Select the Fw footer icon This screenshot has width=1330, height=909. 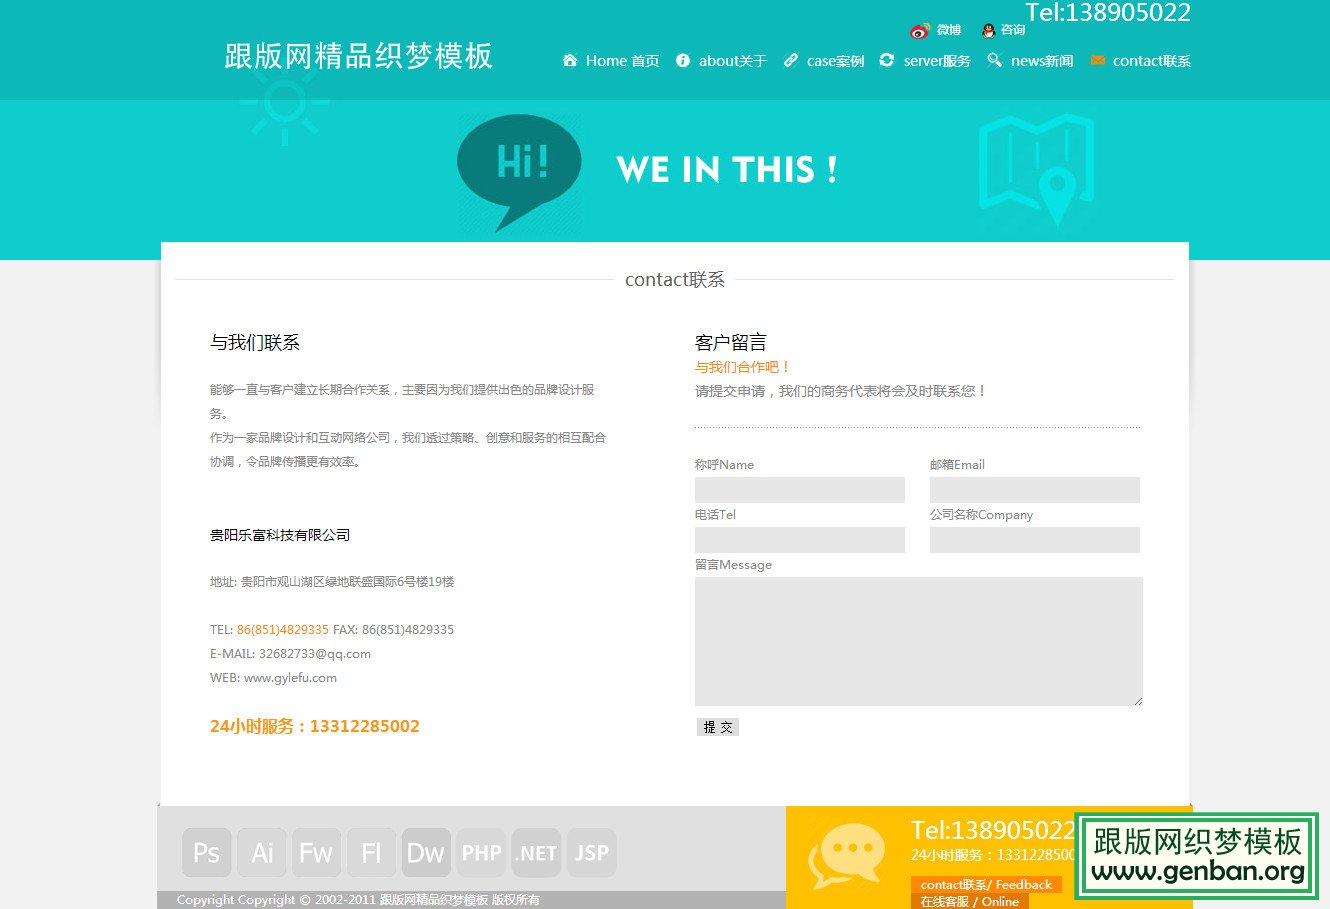pyautogui.click(x=316, y=852)
